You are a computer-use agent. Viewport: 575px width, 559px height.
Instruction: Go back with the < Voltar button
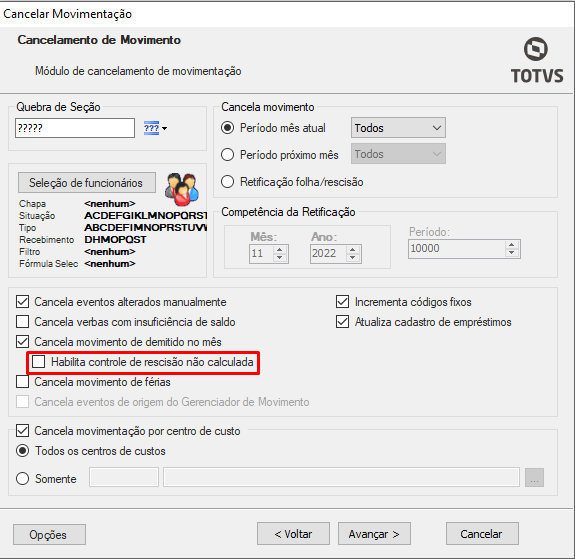tap(293, 534)
